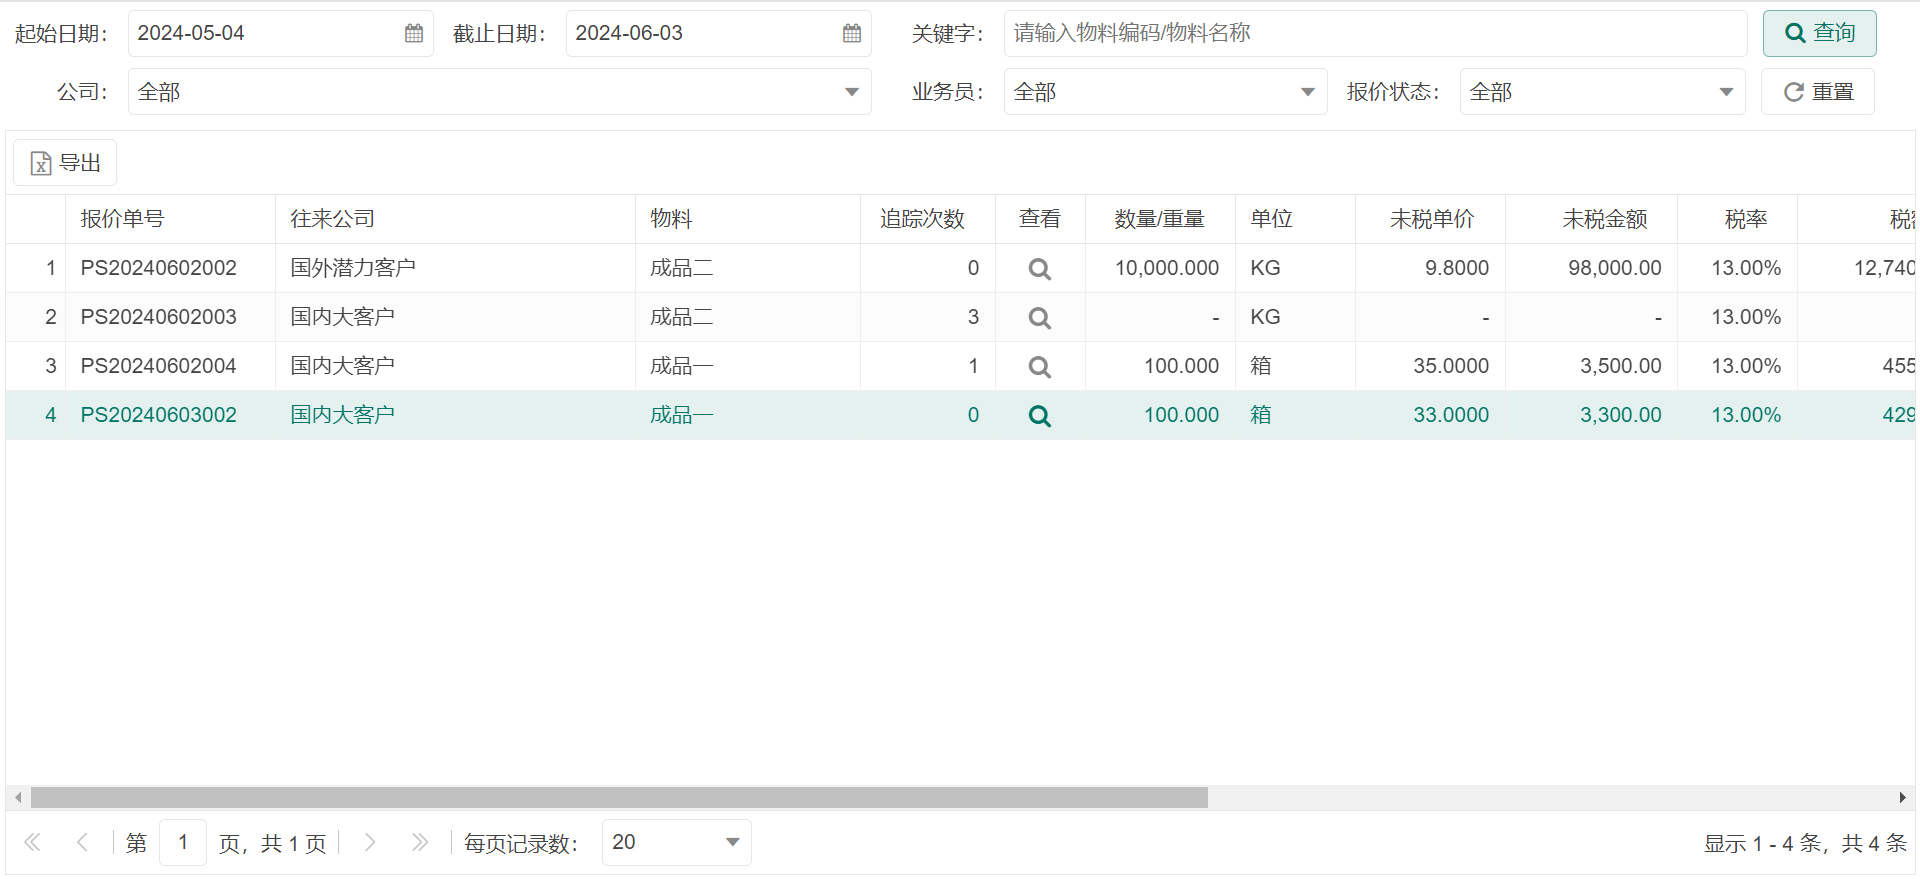View details icon for PS20240603002
The height and width of the screenshot is (879, 1920).
pyautogui.click(x=1040, y=416)
